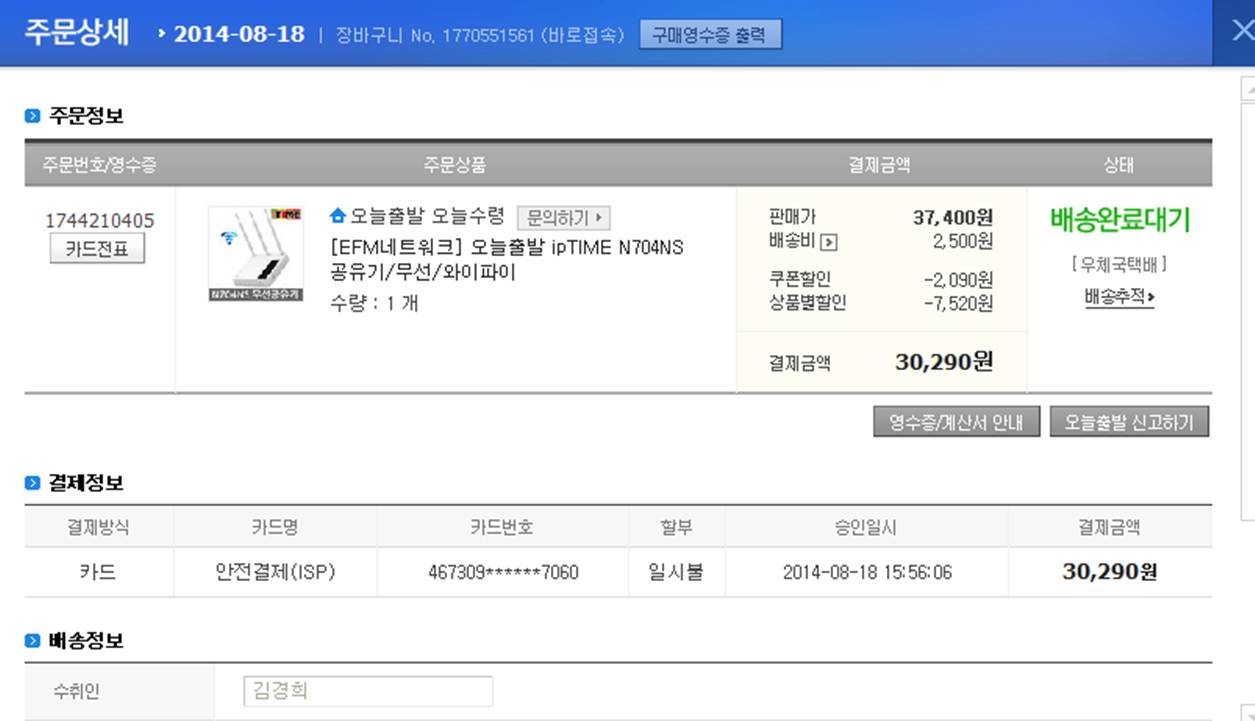Open the shipping fee 배송비 info icon
Viewport: 1255px width, 721px height.
click(x=829, y=242)
